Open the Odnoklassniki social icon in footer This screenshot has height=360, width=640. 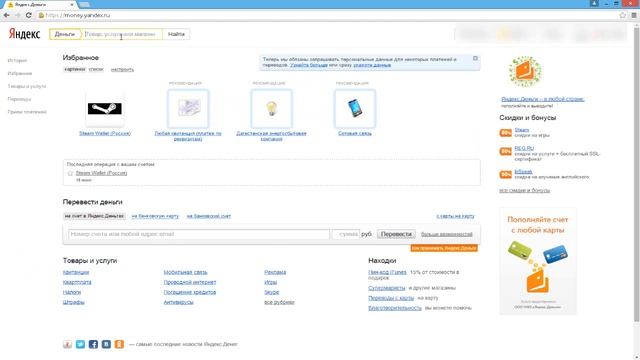click(119, 344)
